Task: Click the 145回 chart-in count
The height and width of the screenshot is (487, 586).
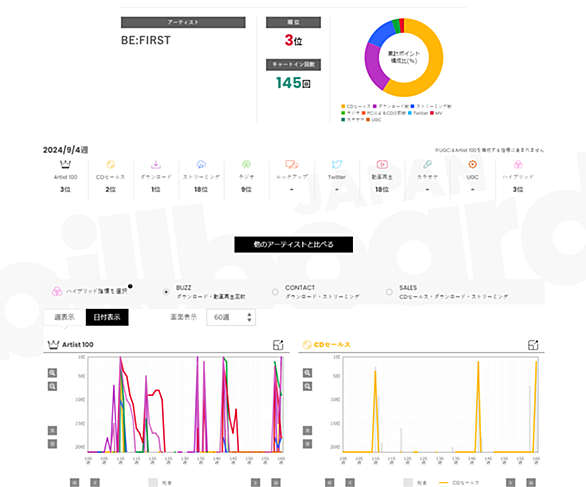Action: point(293,83)
